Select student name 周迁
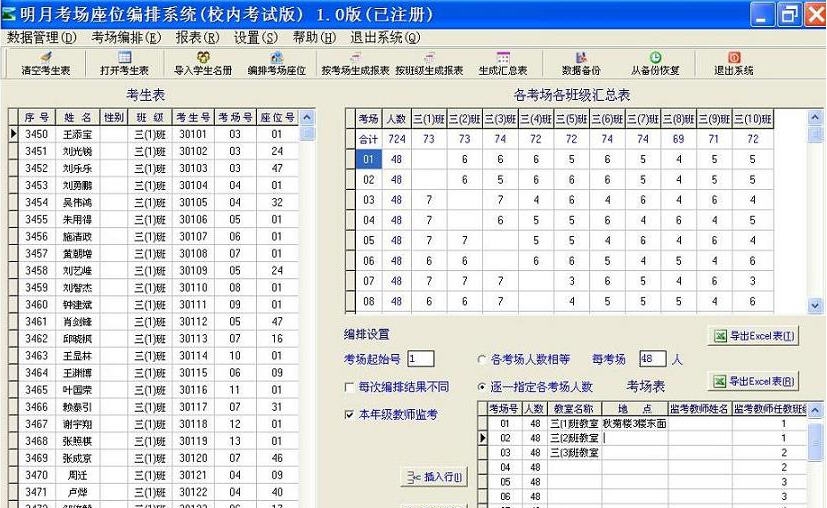 click(77, 475)
